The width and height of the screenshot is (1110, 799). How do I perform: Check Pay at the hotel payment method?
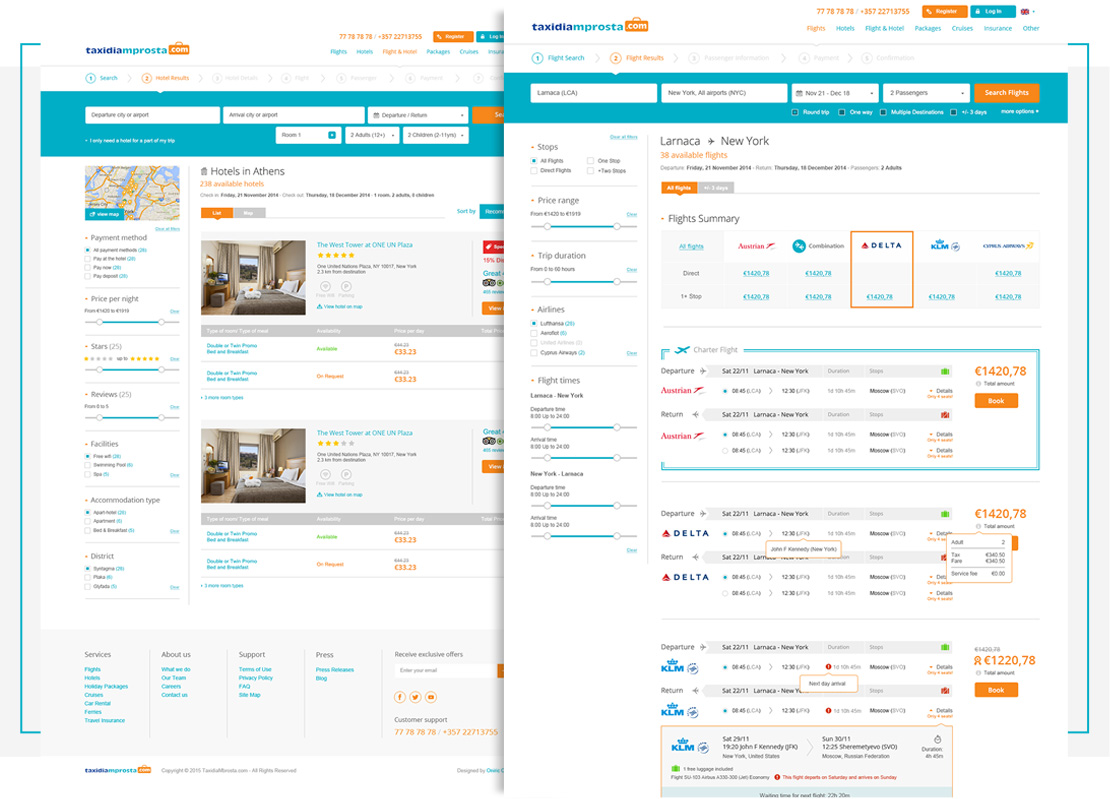click(x=88, y=259)
